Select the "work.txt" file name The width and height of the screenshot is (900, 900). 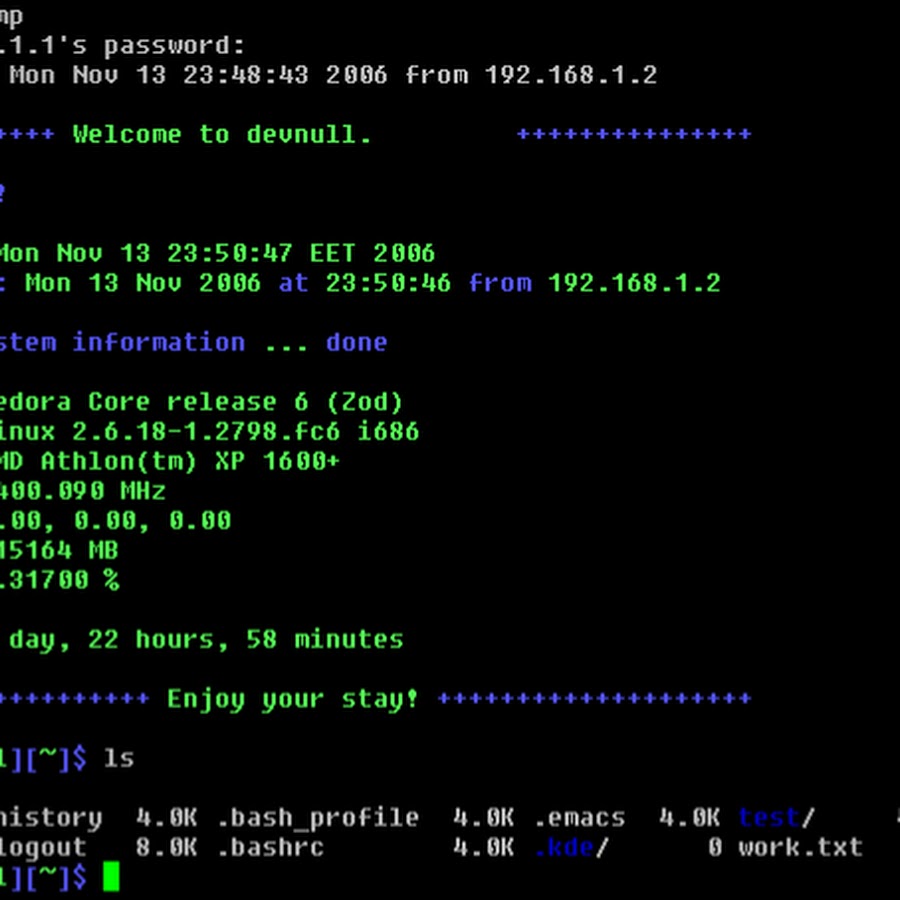(801, 848)
